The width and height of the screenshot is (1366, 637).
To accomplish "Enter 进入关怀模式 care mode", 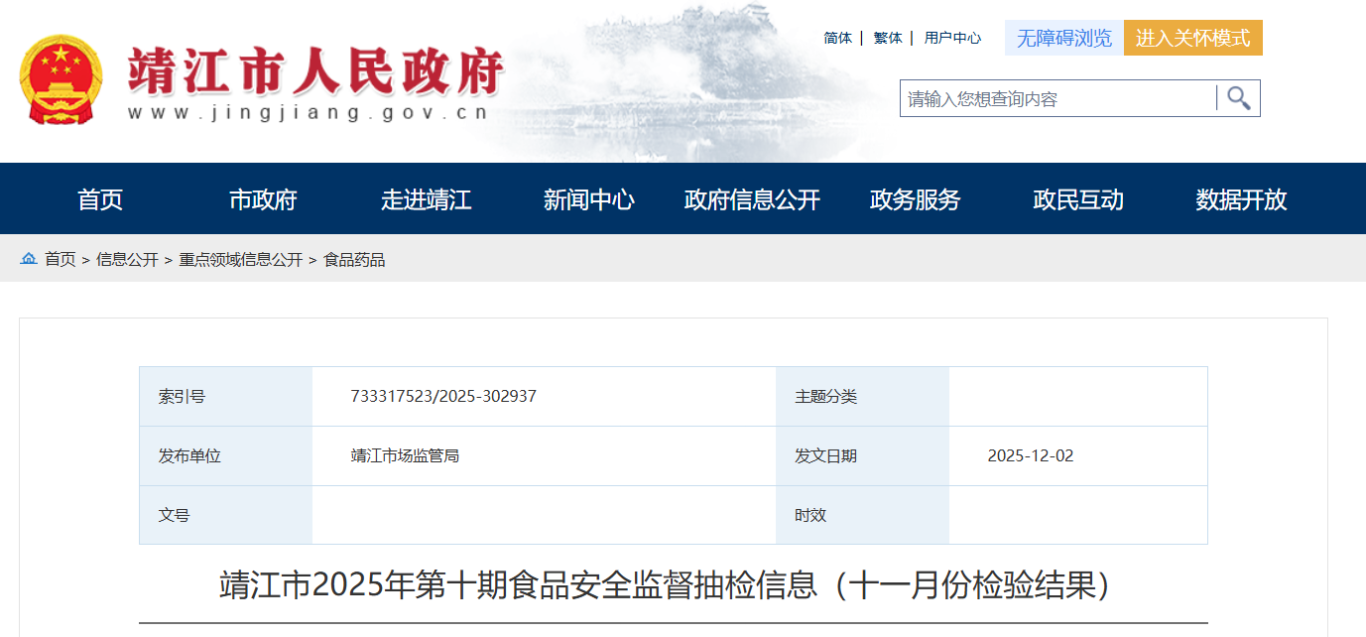I will tap(1193, 38).
